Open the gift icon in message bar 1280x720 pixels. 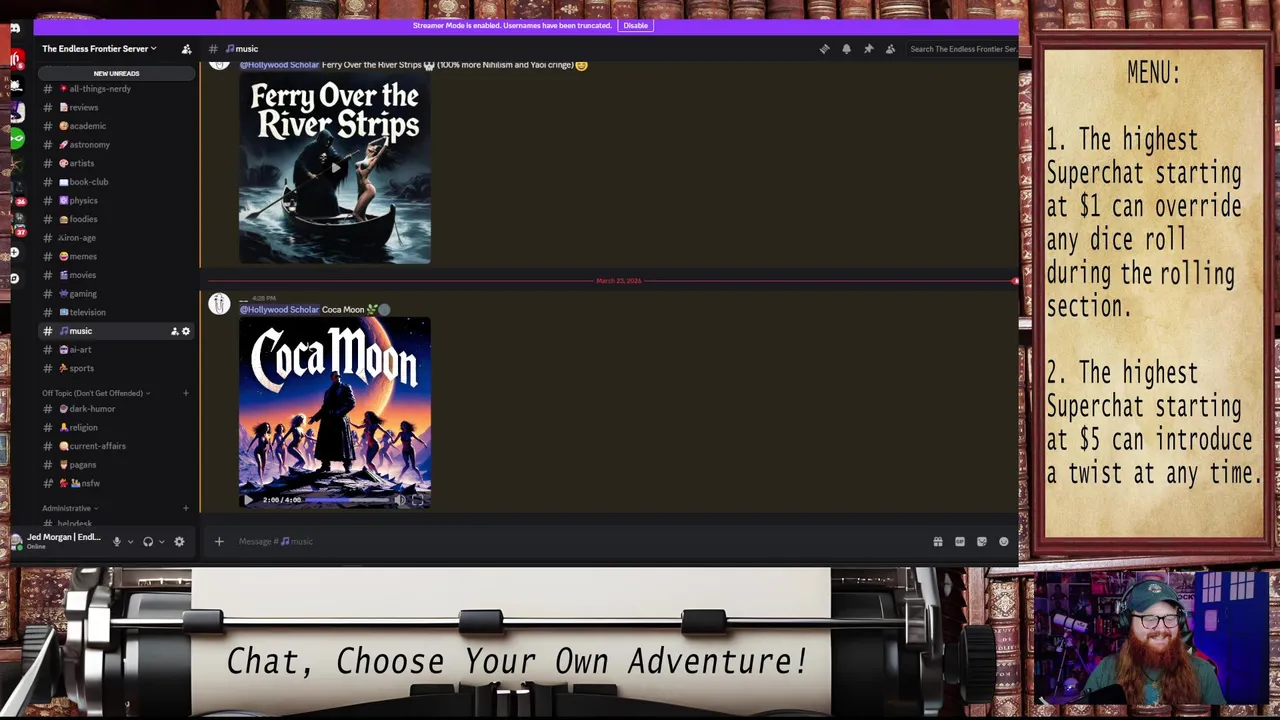point(938,542)
